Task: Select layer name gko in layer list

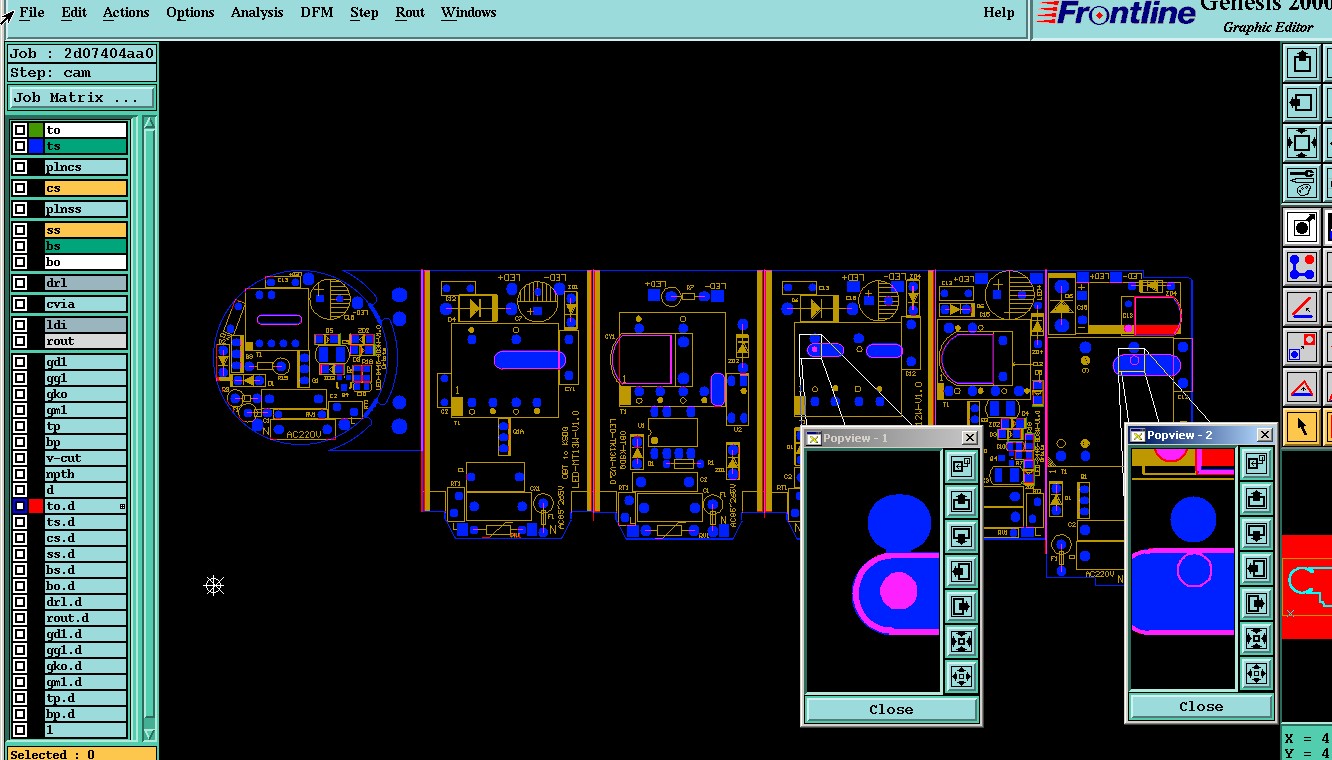Action: point(86,394)
